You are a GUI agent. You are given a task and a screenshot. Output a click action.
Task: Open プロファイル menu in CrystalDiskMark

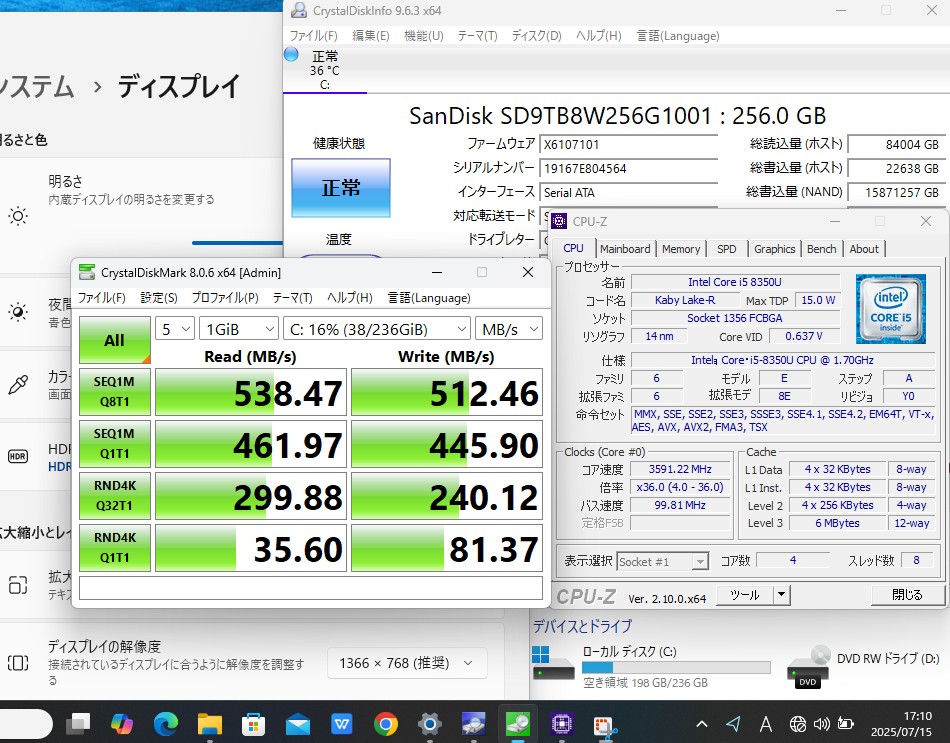click(x=225, y=298)
